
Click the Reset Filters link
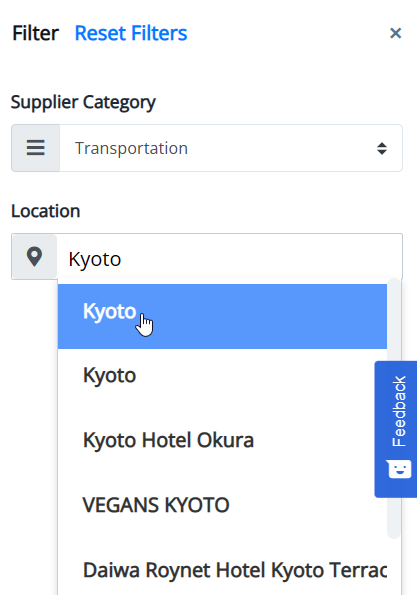(x=131, y=33)
